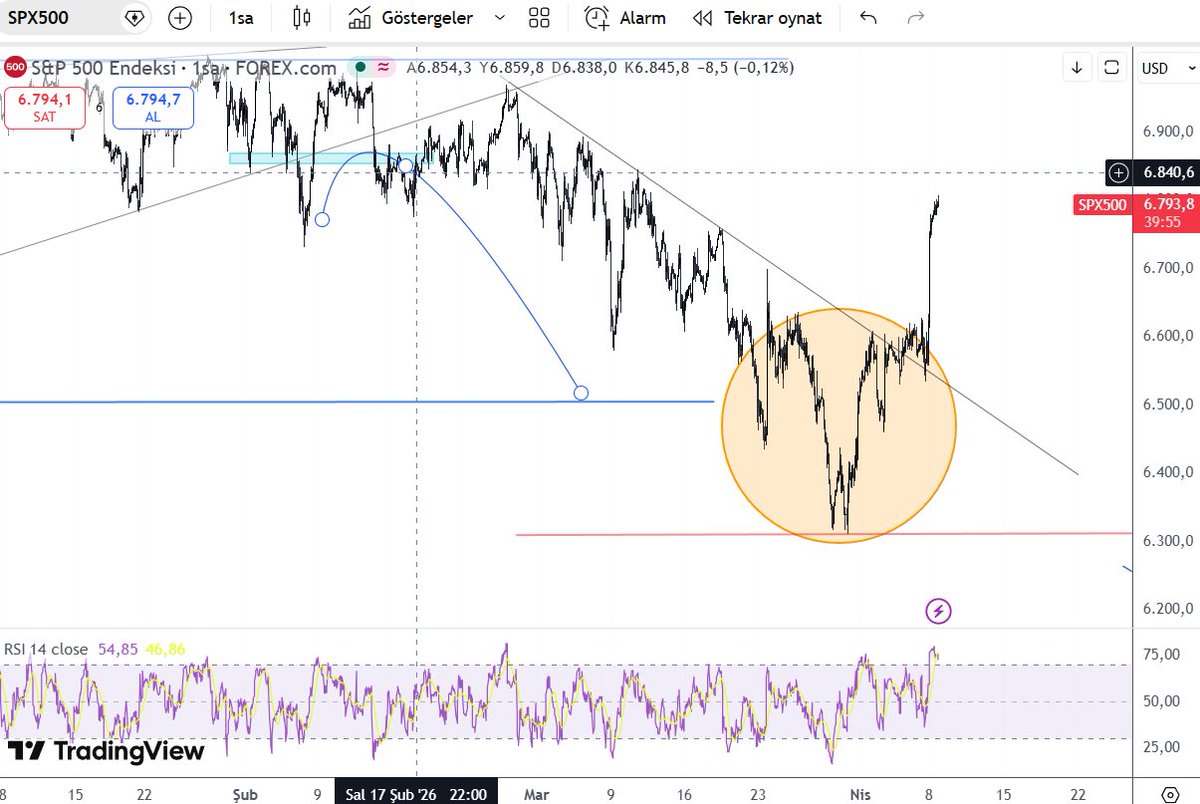Click the redo arrow icon
The image size is (1200, 804).
pyautogui.click(x=913, y=17)
